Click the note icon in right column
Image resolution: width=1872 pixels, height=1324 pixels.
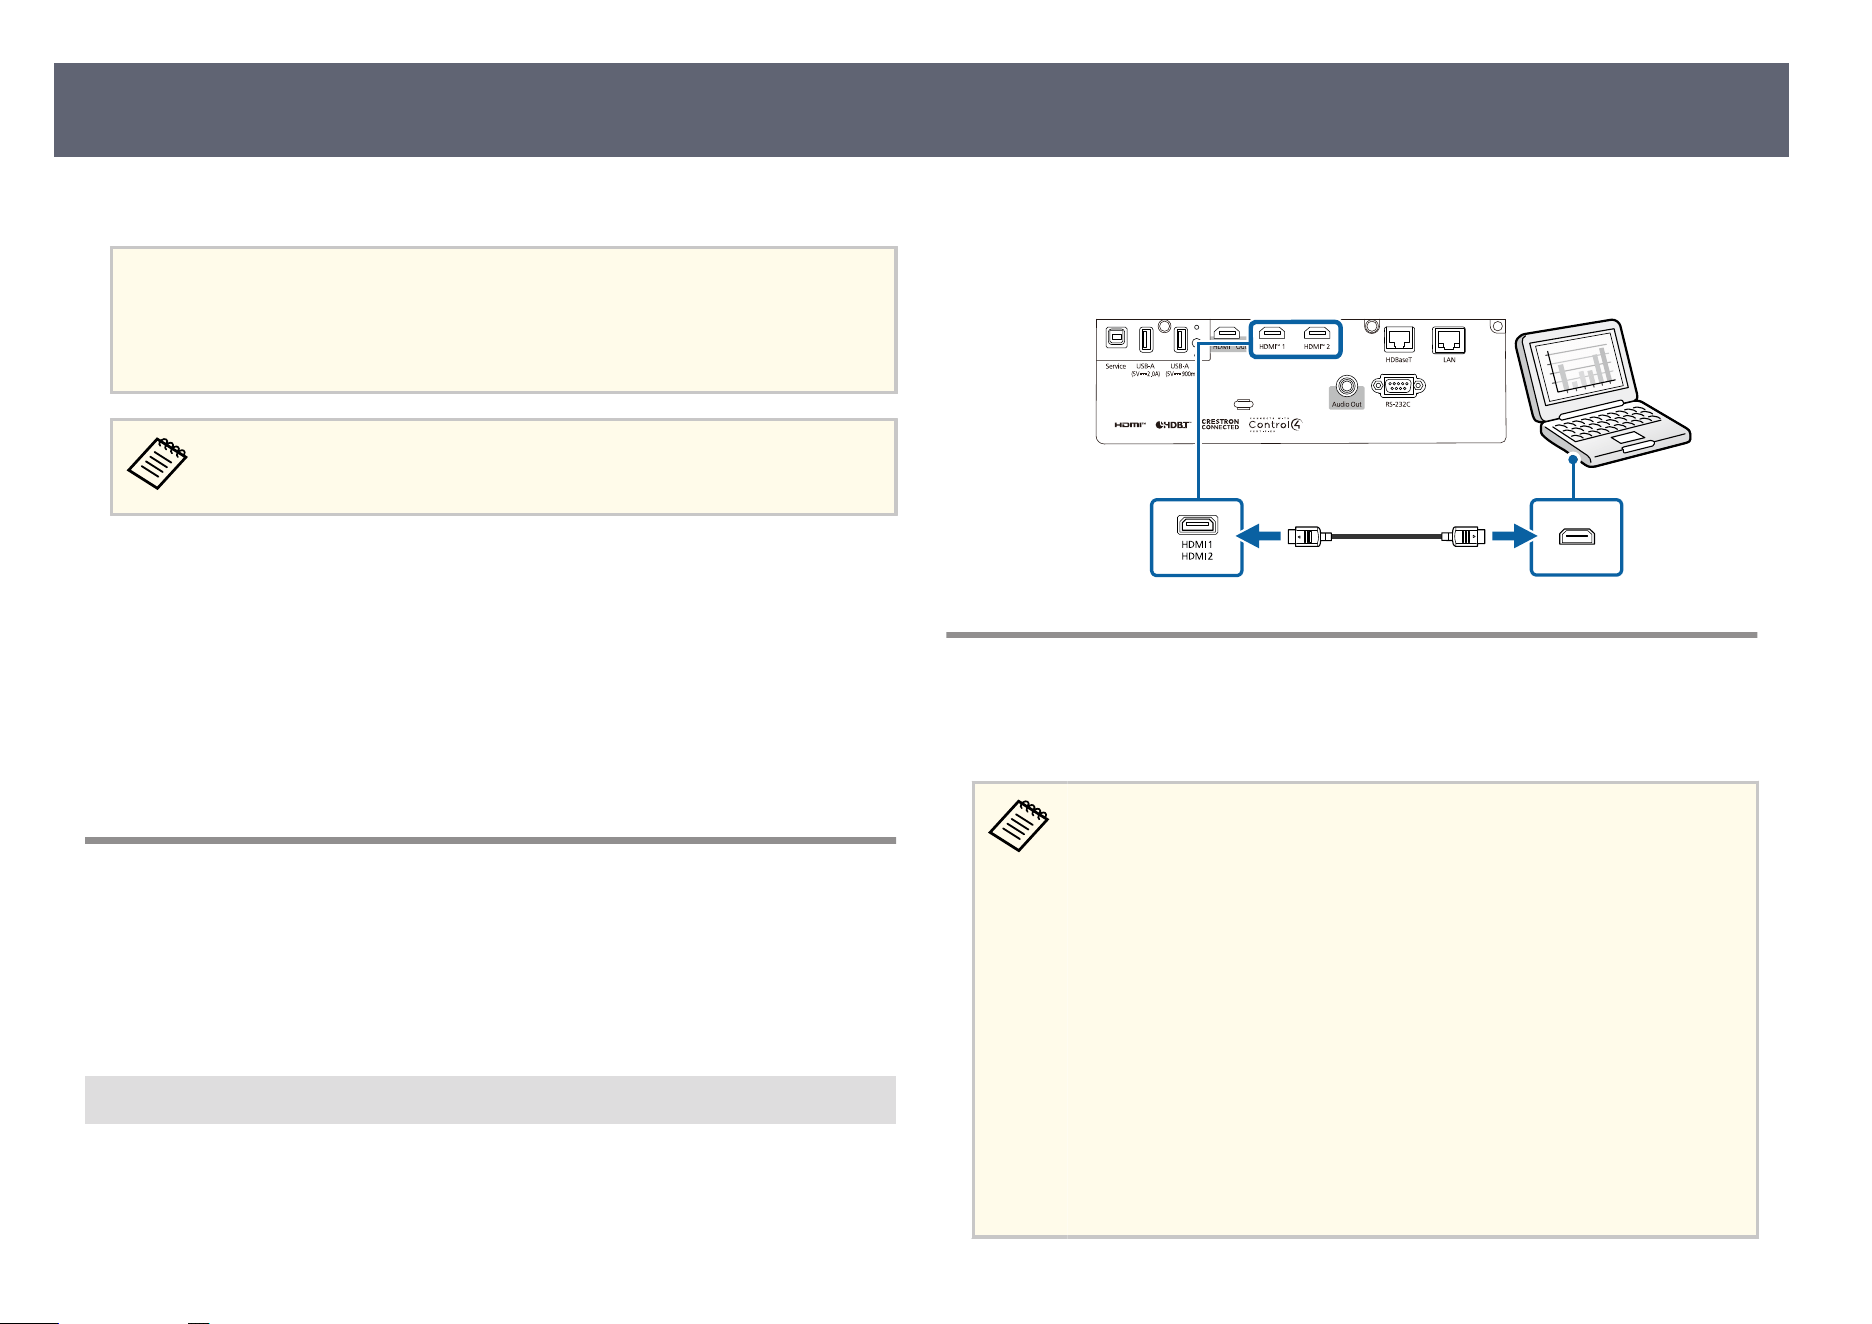point(1019,825)
